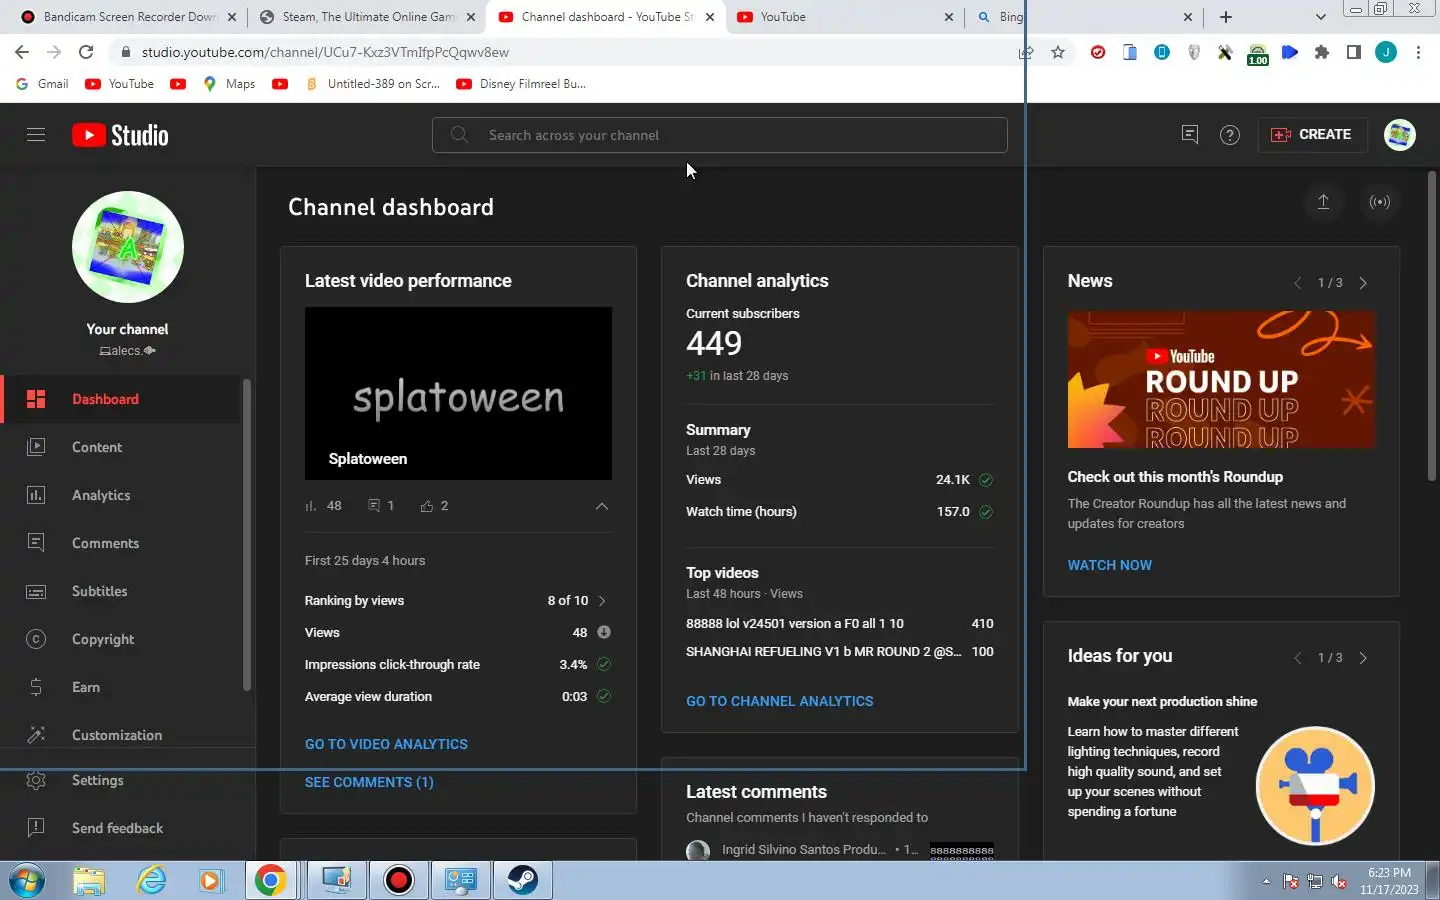Screen dimensions: 1440x900
Task: Switch to the Bandicam Screen Recorder tab
Action: pyautogui.click(x=128, y=17)
